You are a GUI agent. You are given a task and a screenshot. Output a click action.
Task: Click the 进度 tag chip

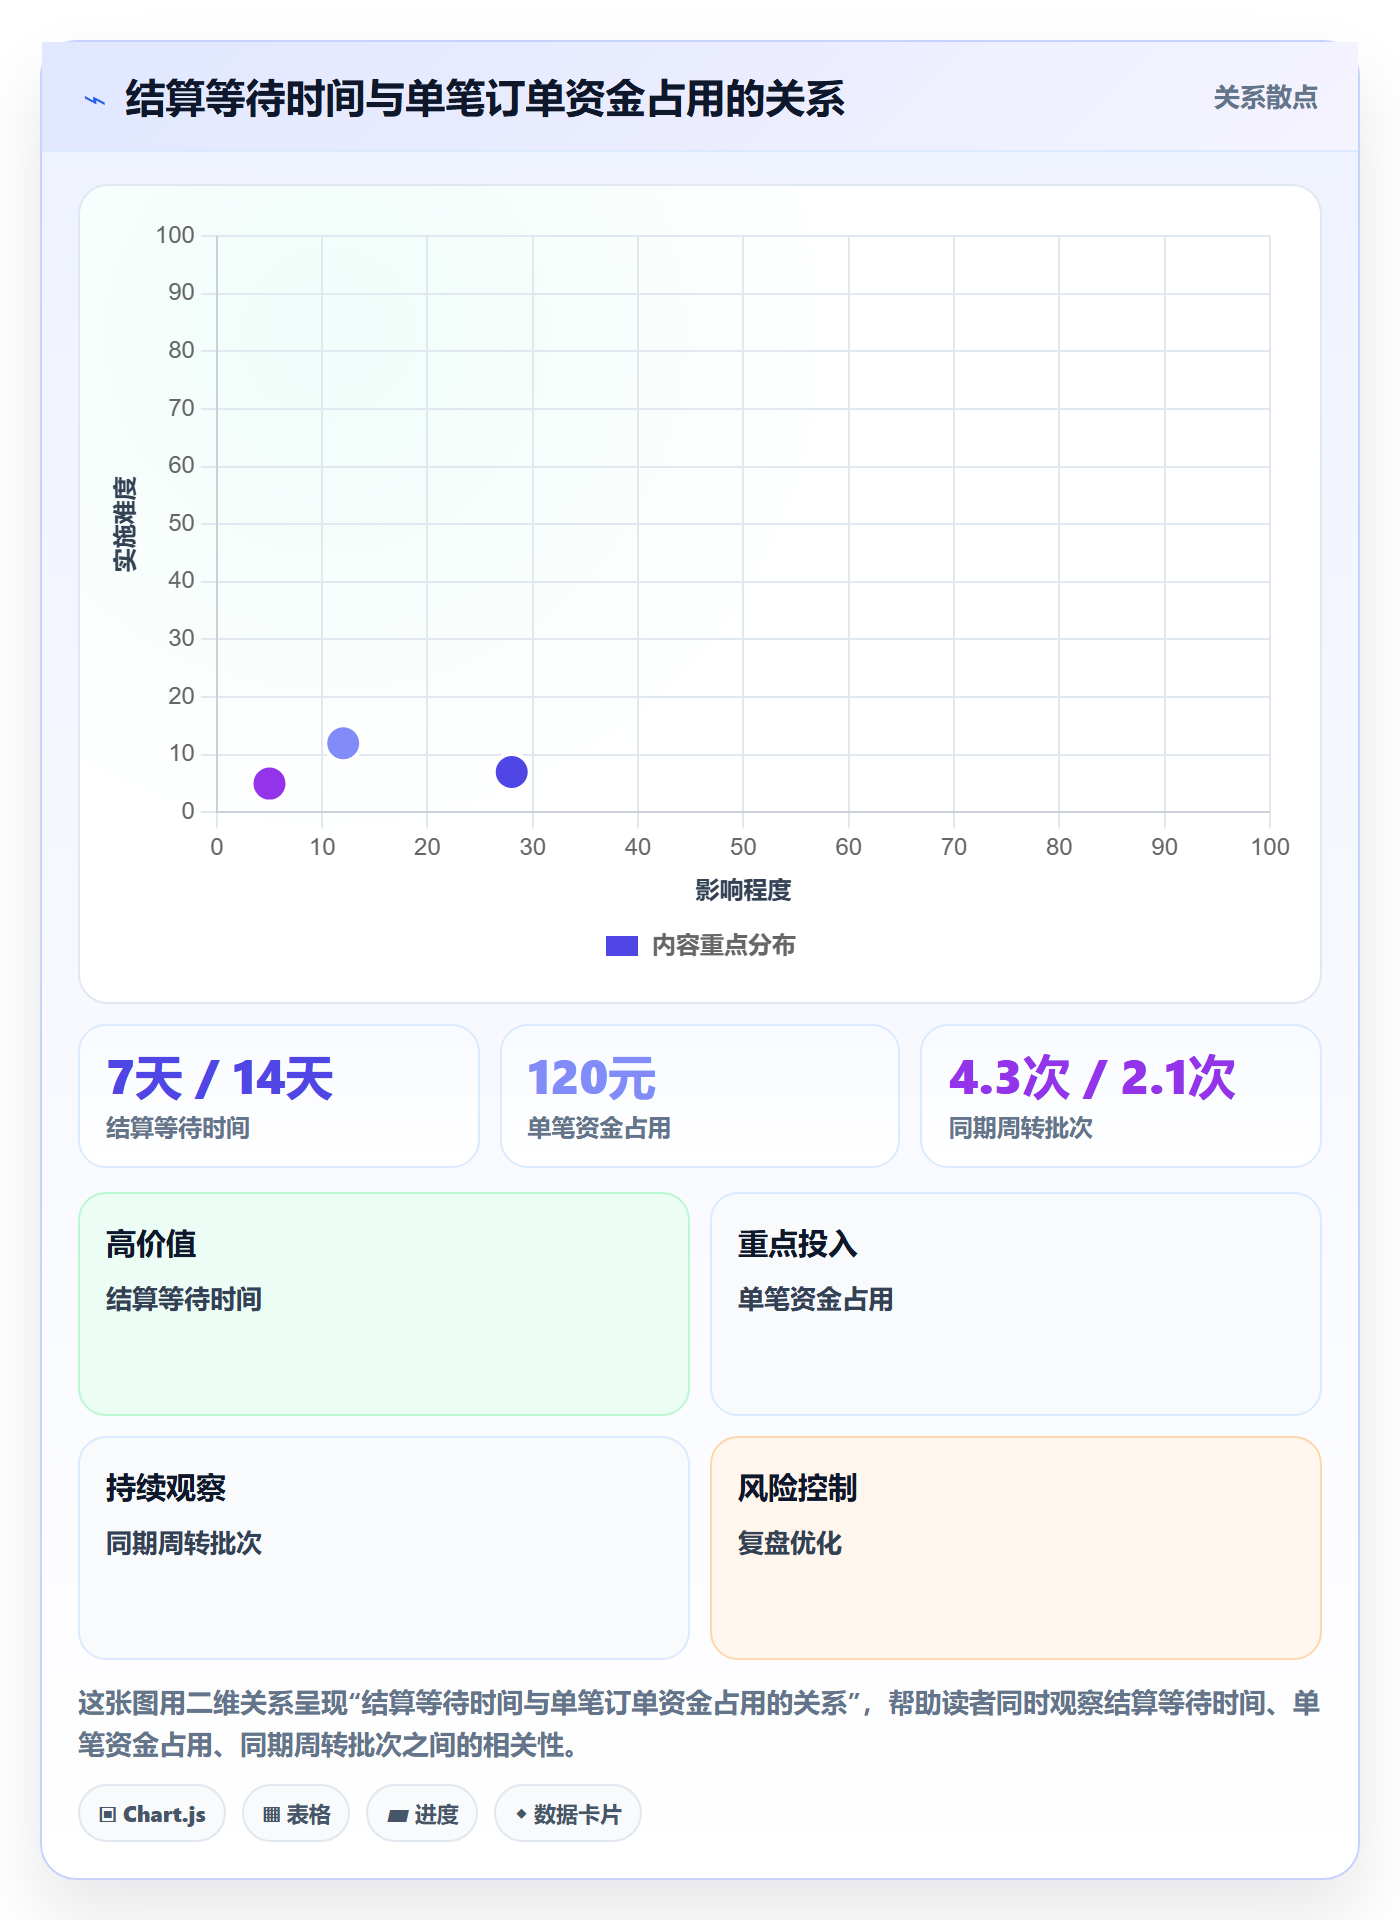(422, 1814)
